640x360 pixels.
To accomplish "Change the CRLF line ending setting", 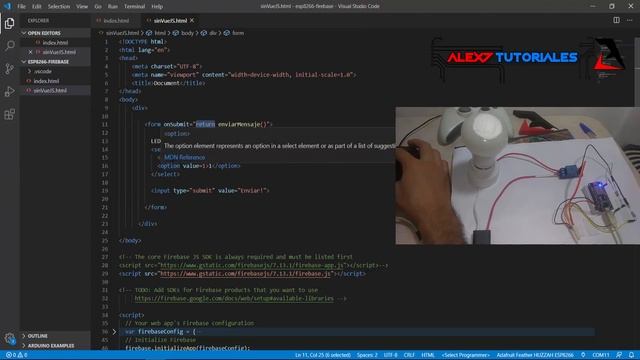I will pos(409,355).
